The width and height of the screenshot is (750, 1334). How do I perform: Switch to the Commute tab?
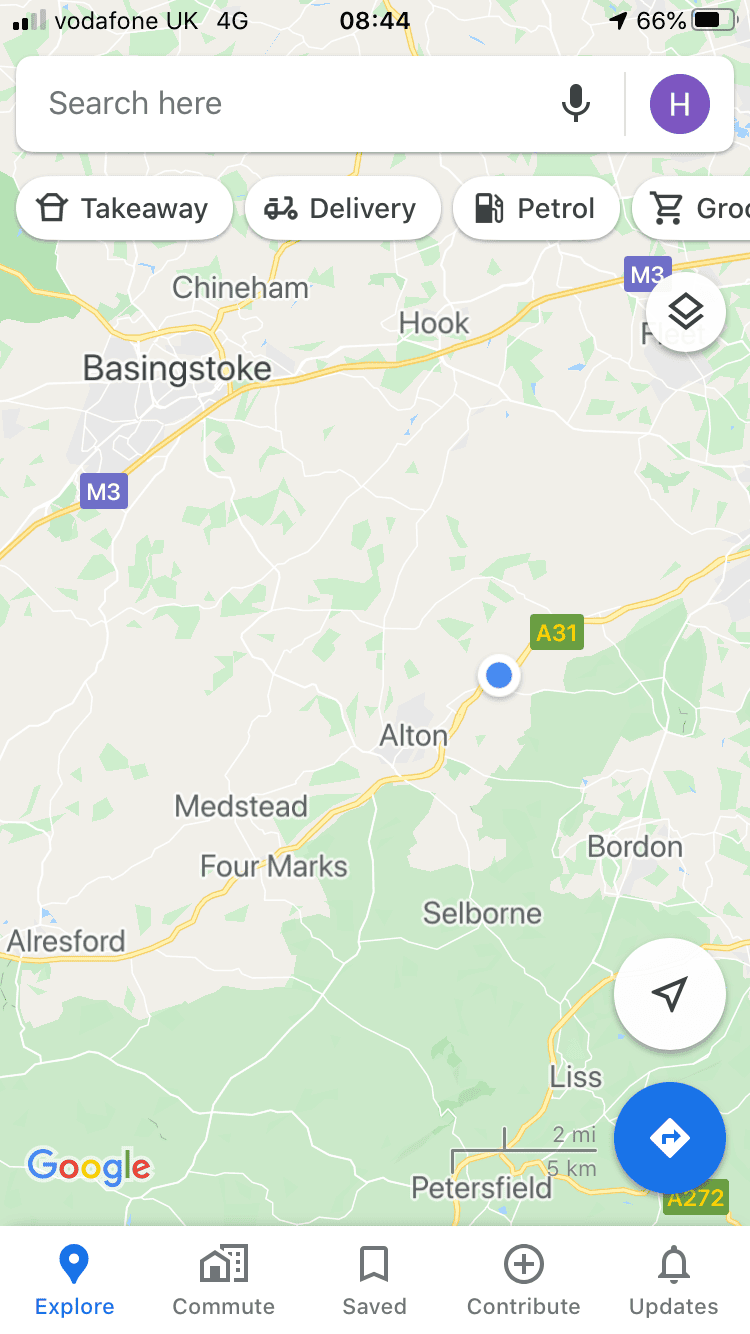pos(224,1280)
